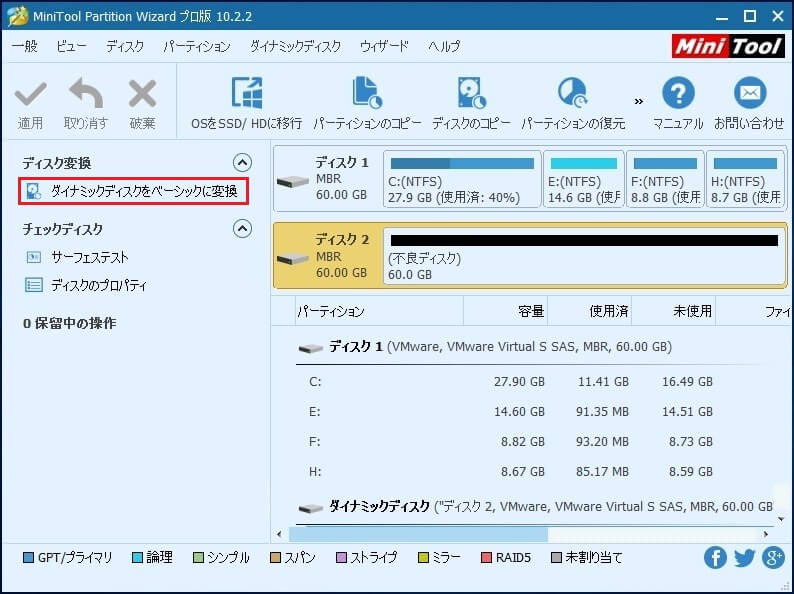Select E:(NTFS) partition block in disk map
This screenshot has width=794, height=594.
[x=583, y=179]
